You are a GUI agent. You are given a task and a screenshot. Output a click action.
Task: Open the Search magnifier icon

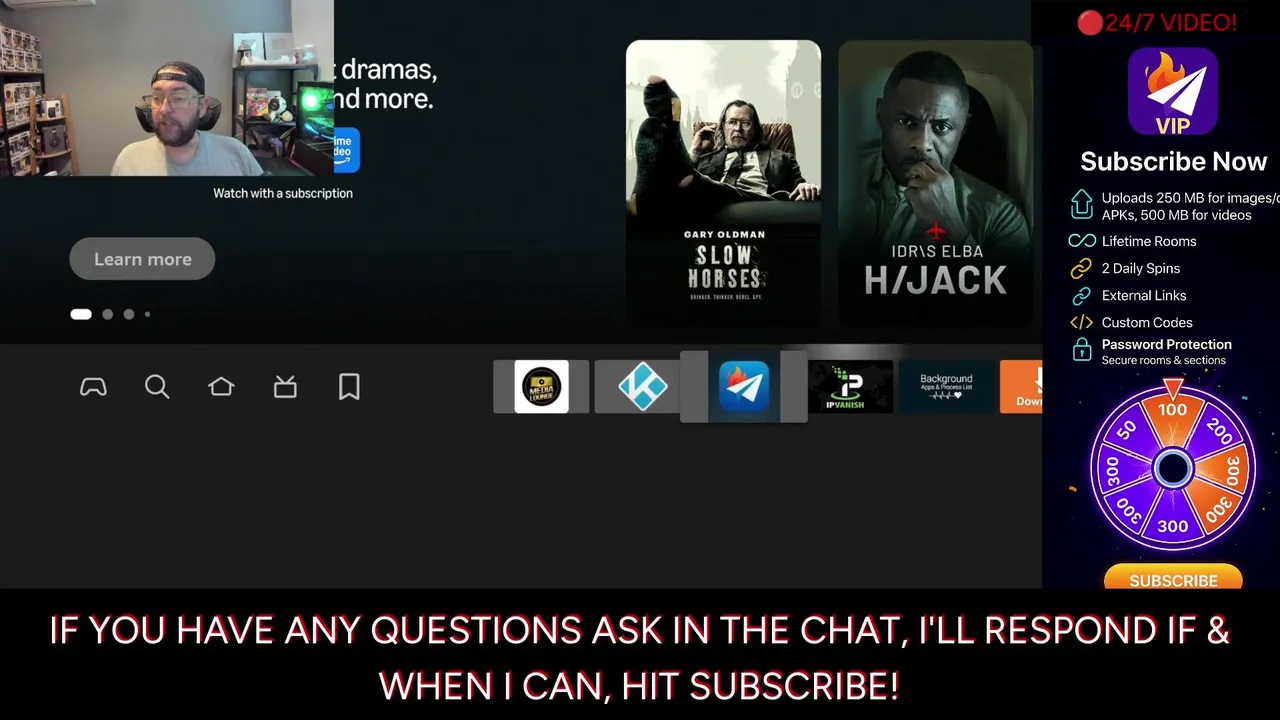(157, 387)
